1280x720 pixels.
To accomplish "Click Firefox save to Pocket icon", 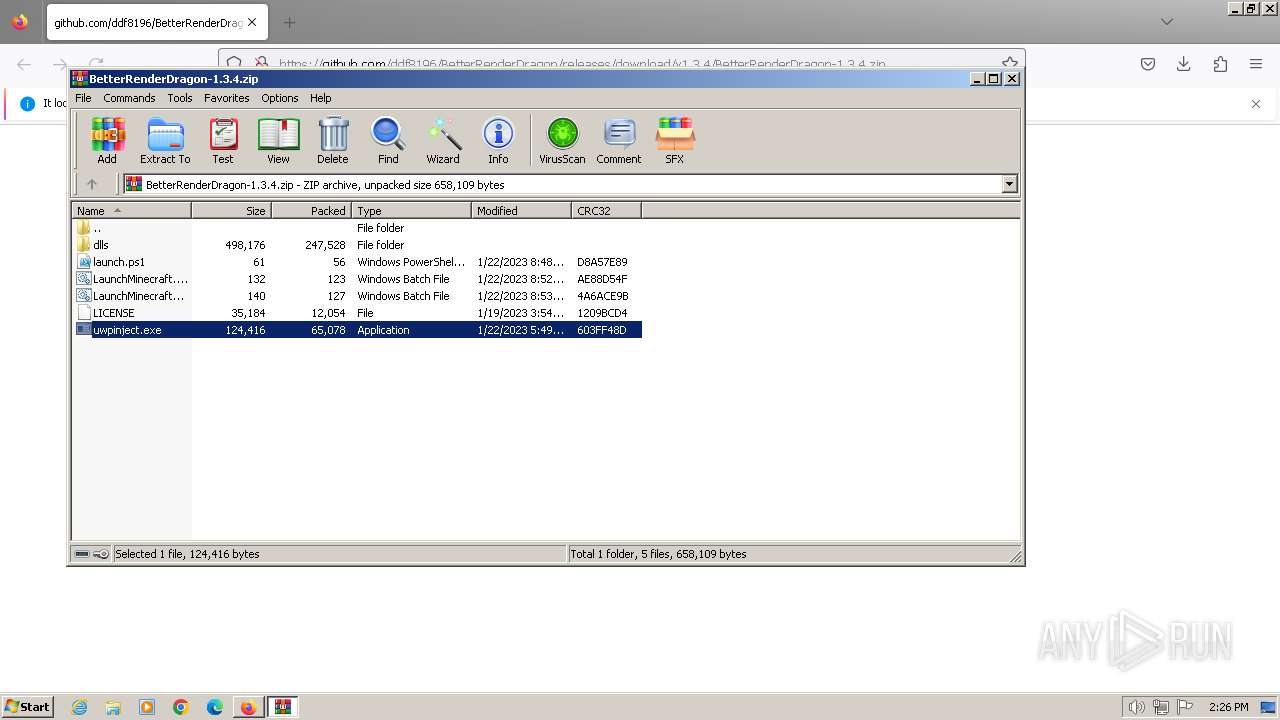I will (1148, 64).
